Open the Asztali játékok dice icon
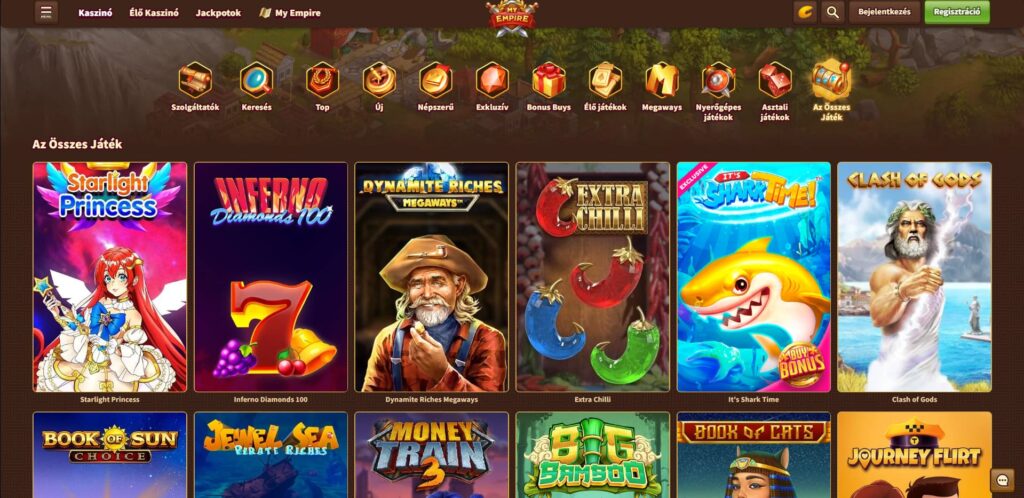The image size is (1024, 498). tap(775, 80)
